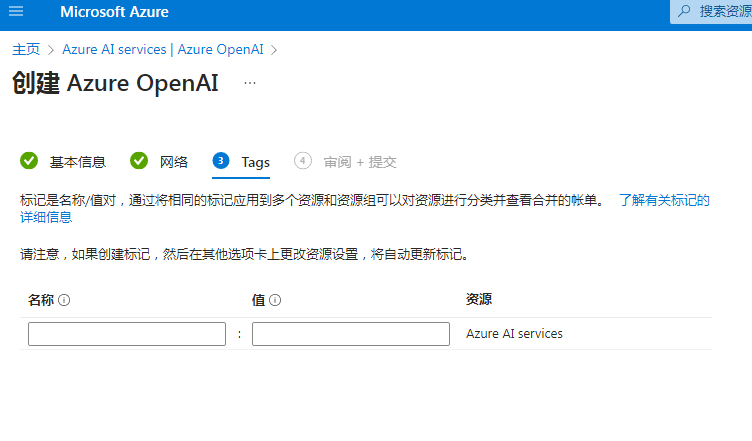The height and width of the screenshot is (441, 752).
Task: Focus the 搜索资源 search box
Action: (711, 12)
